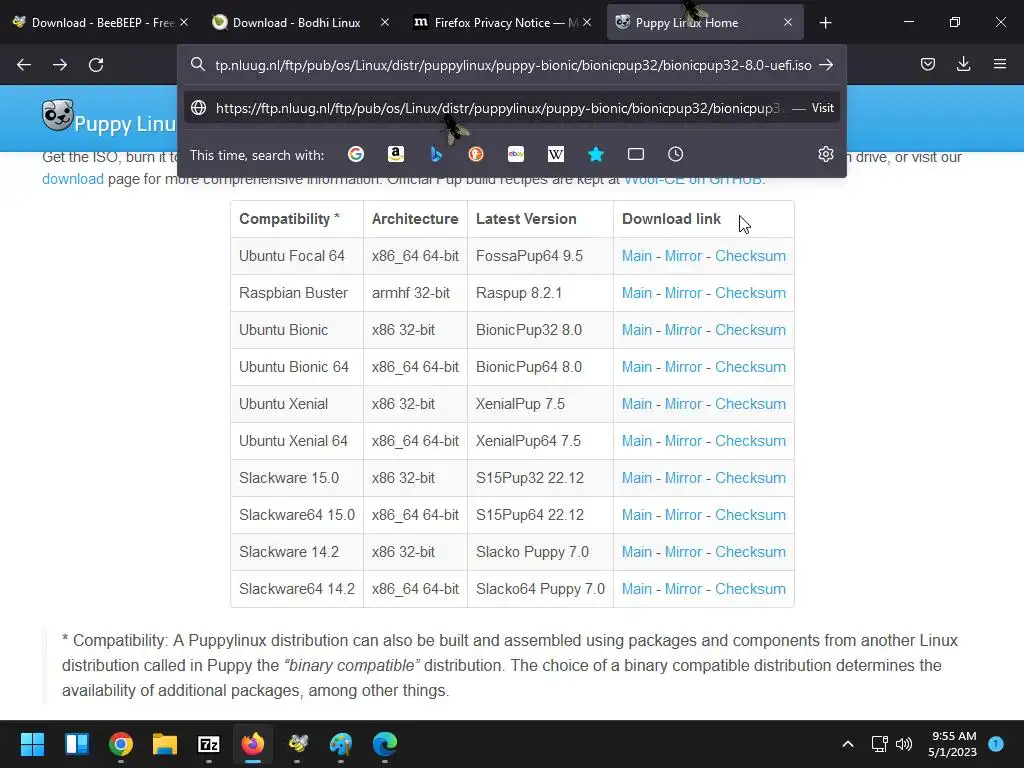The image size is (1024, 768).
Task: Switch to Download - Bodhi Linux tab
Action: pyautogui.click(x=300, y=22)
